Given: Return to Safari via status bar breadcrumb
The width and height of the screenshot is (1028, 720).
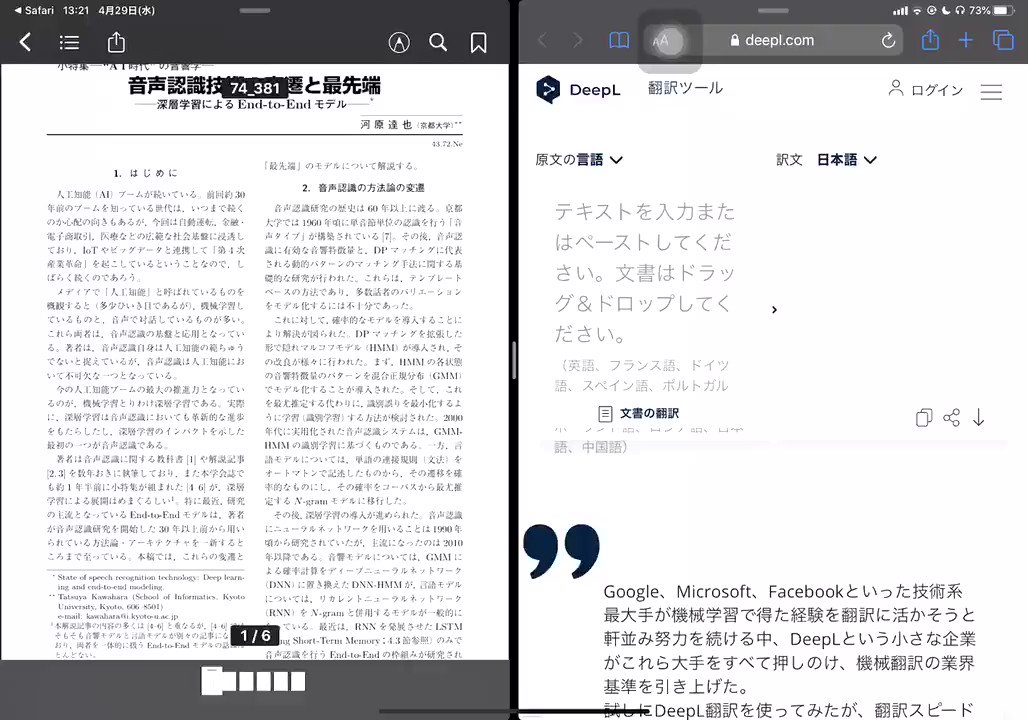Looking at the screenshot, I should (34, 10).
